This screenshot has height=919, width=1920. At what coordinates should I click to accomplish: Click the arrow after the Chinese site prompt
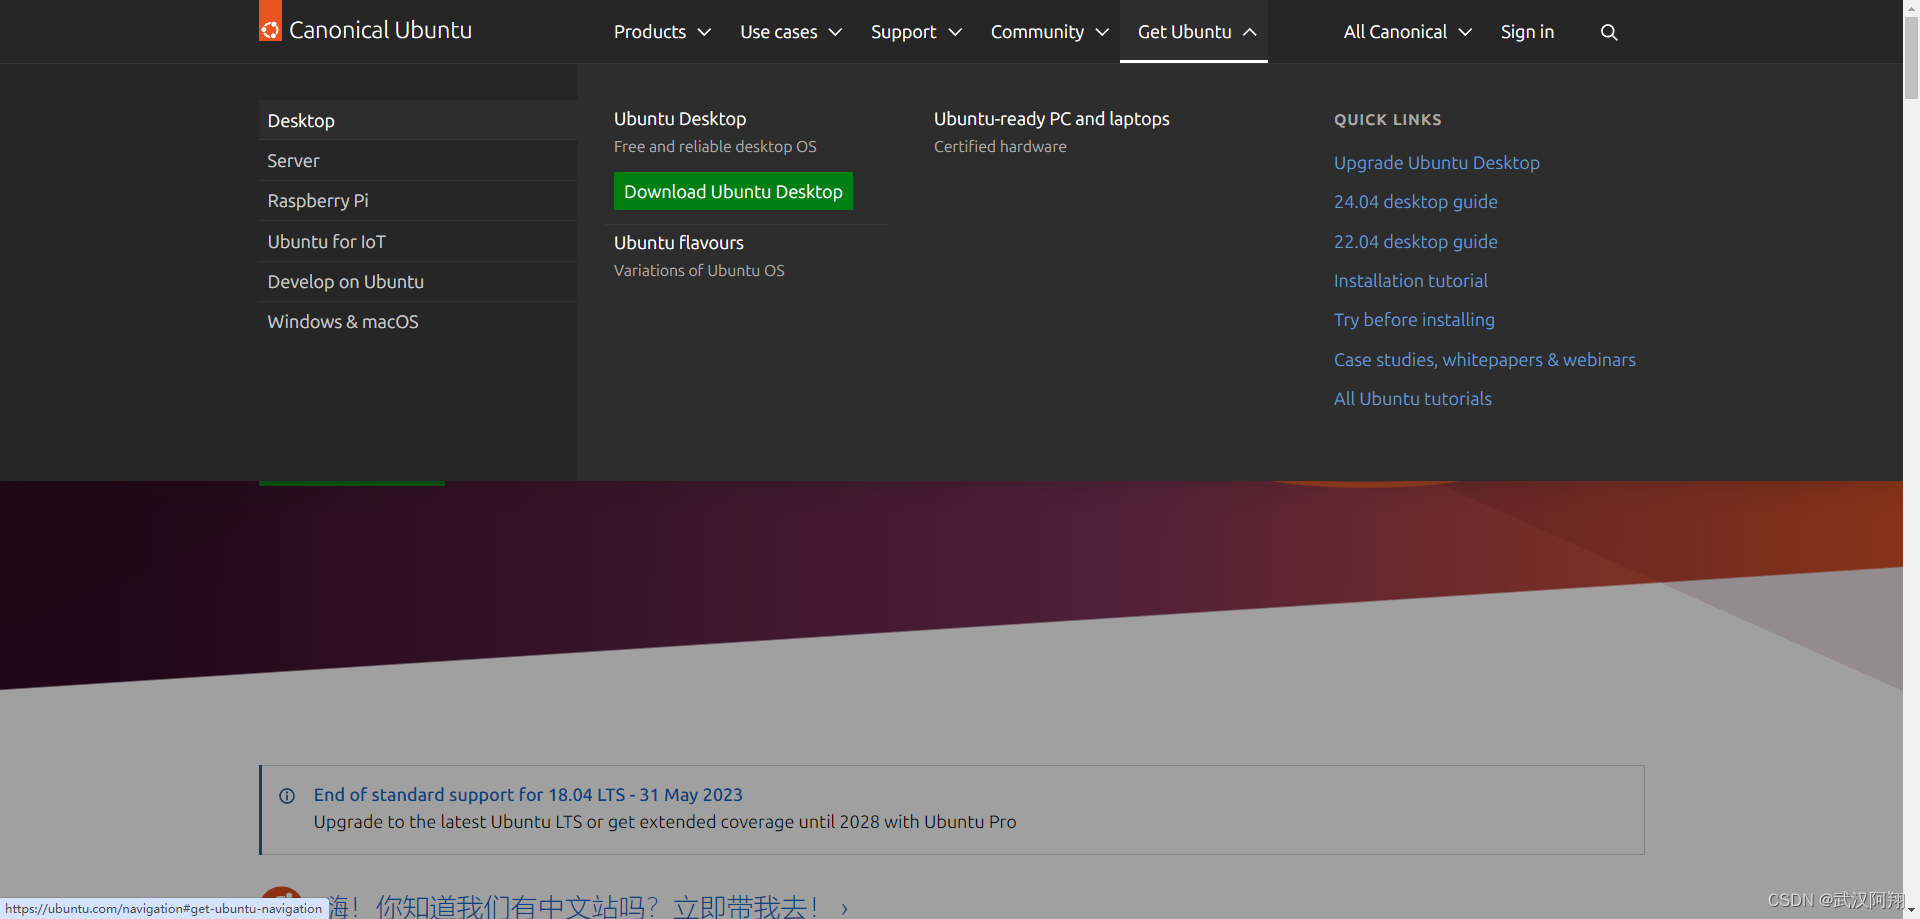844,907
